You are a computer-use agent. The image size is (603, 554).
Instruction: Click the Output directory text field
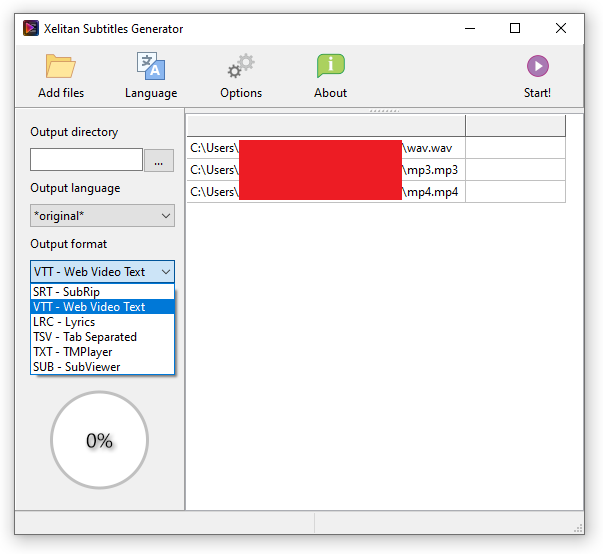coord(87,160)
